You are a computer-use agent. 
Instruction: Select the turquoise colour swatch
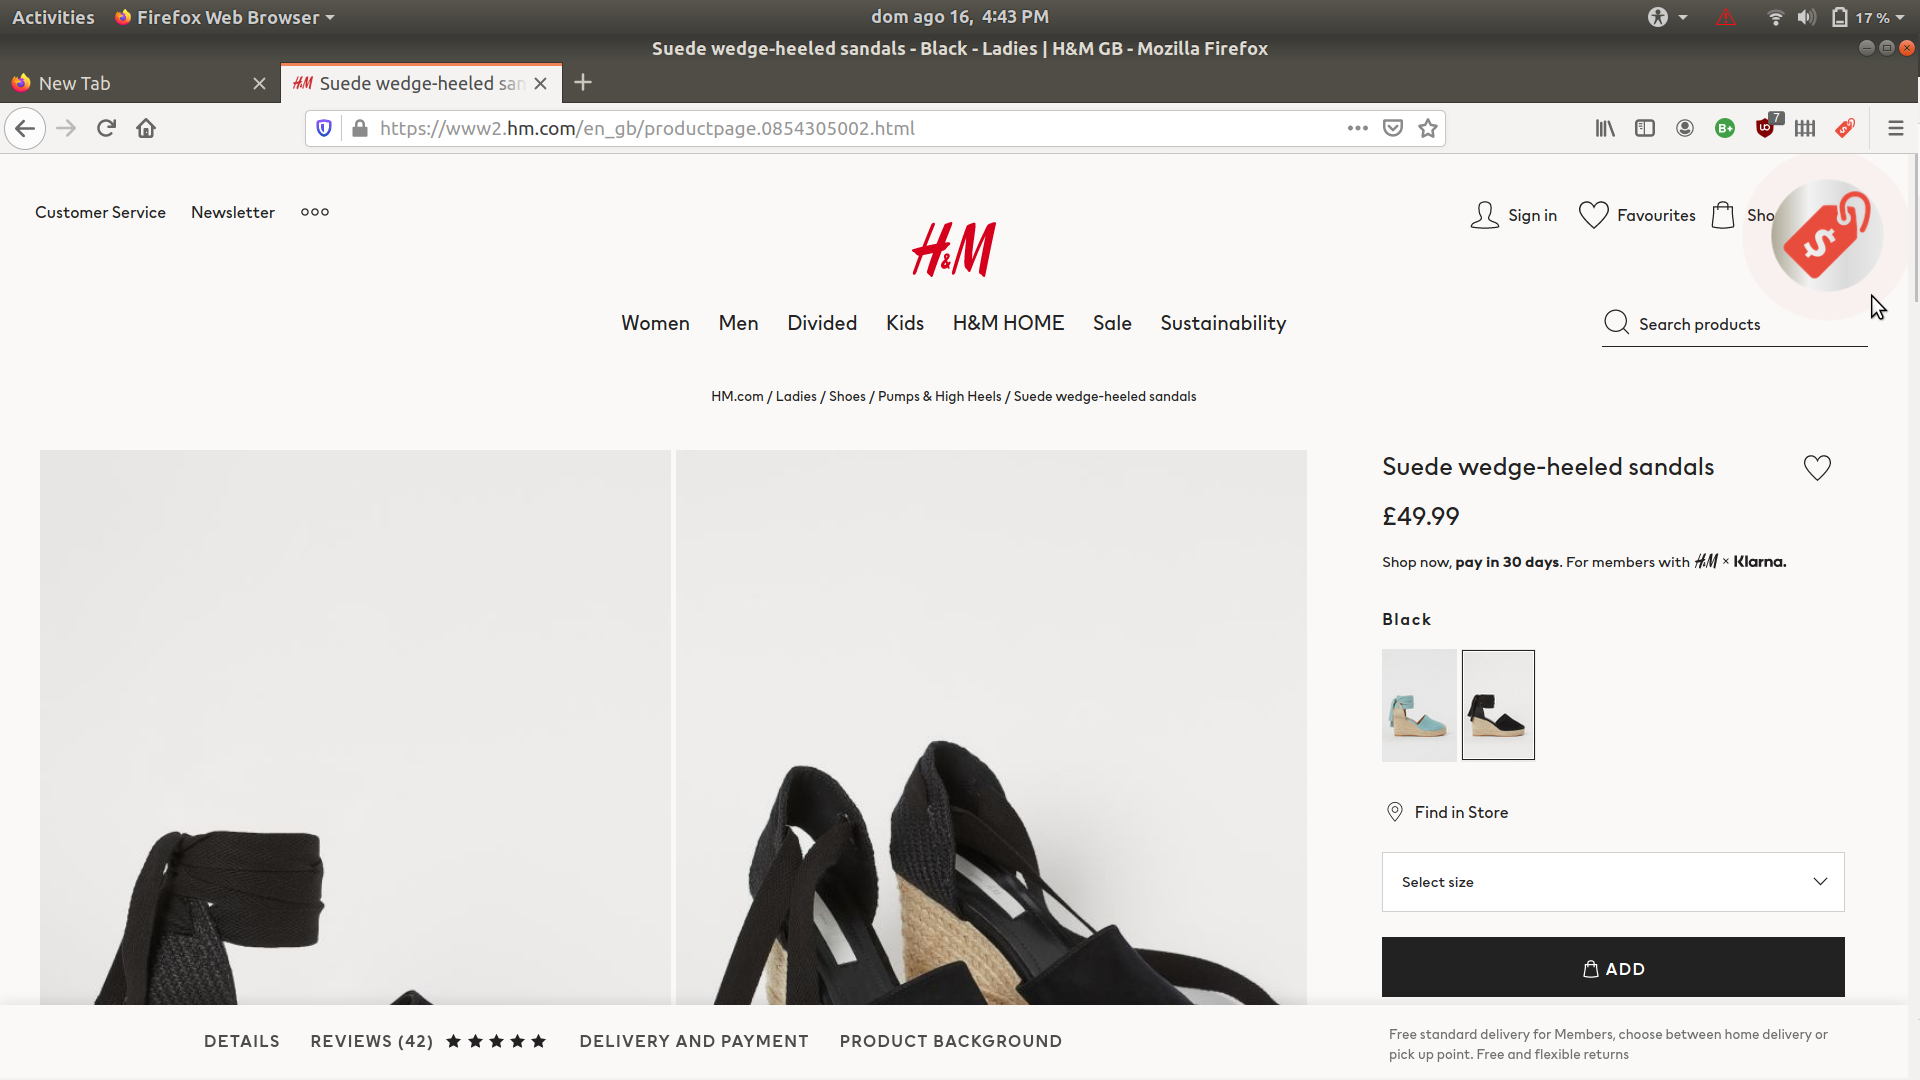(1419, 705)
